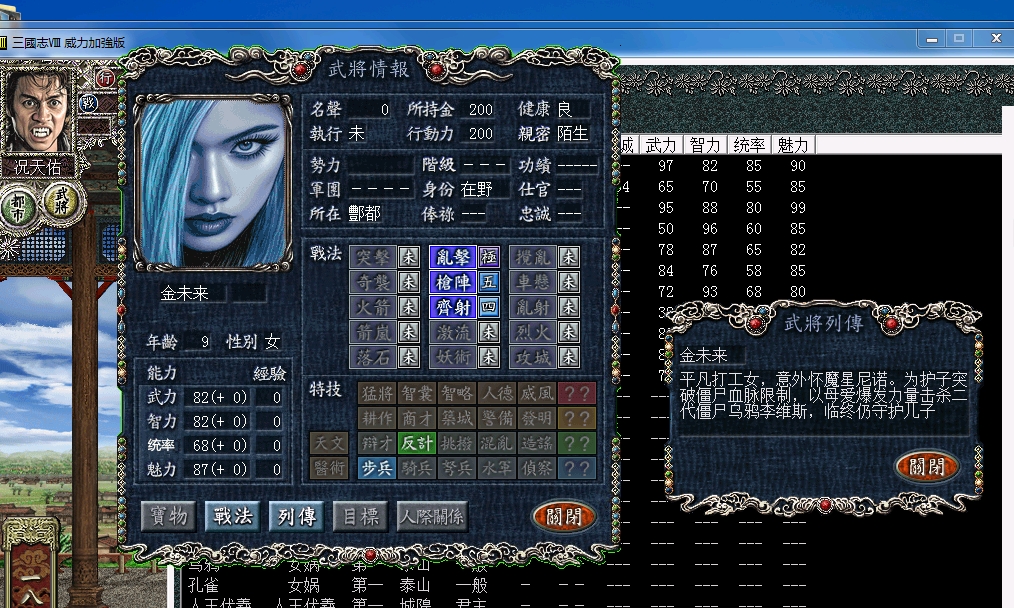Click the 火箭 tactic tile
Image resolution: width=1014 pixels, height=608 pixels.
pos(373,307)
